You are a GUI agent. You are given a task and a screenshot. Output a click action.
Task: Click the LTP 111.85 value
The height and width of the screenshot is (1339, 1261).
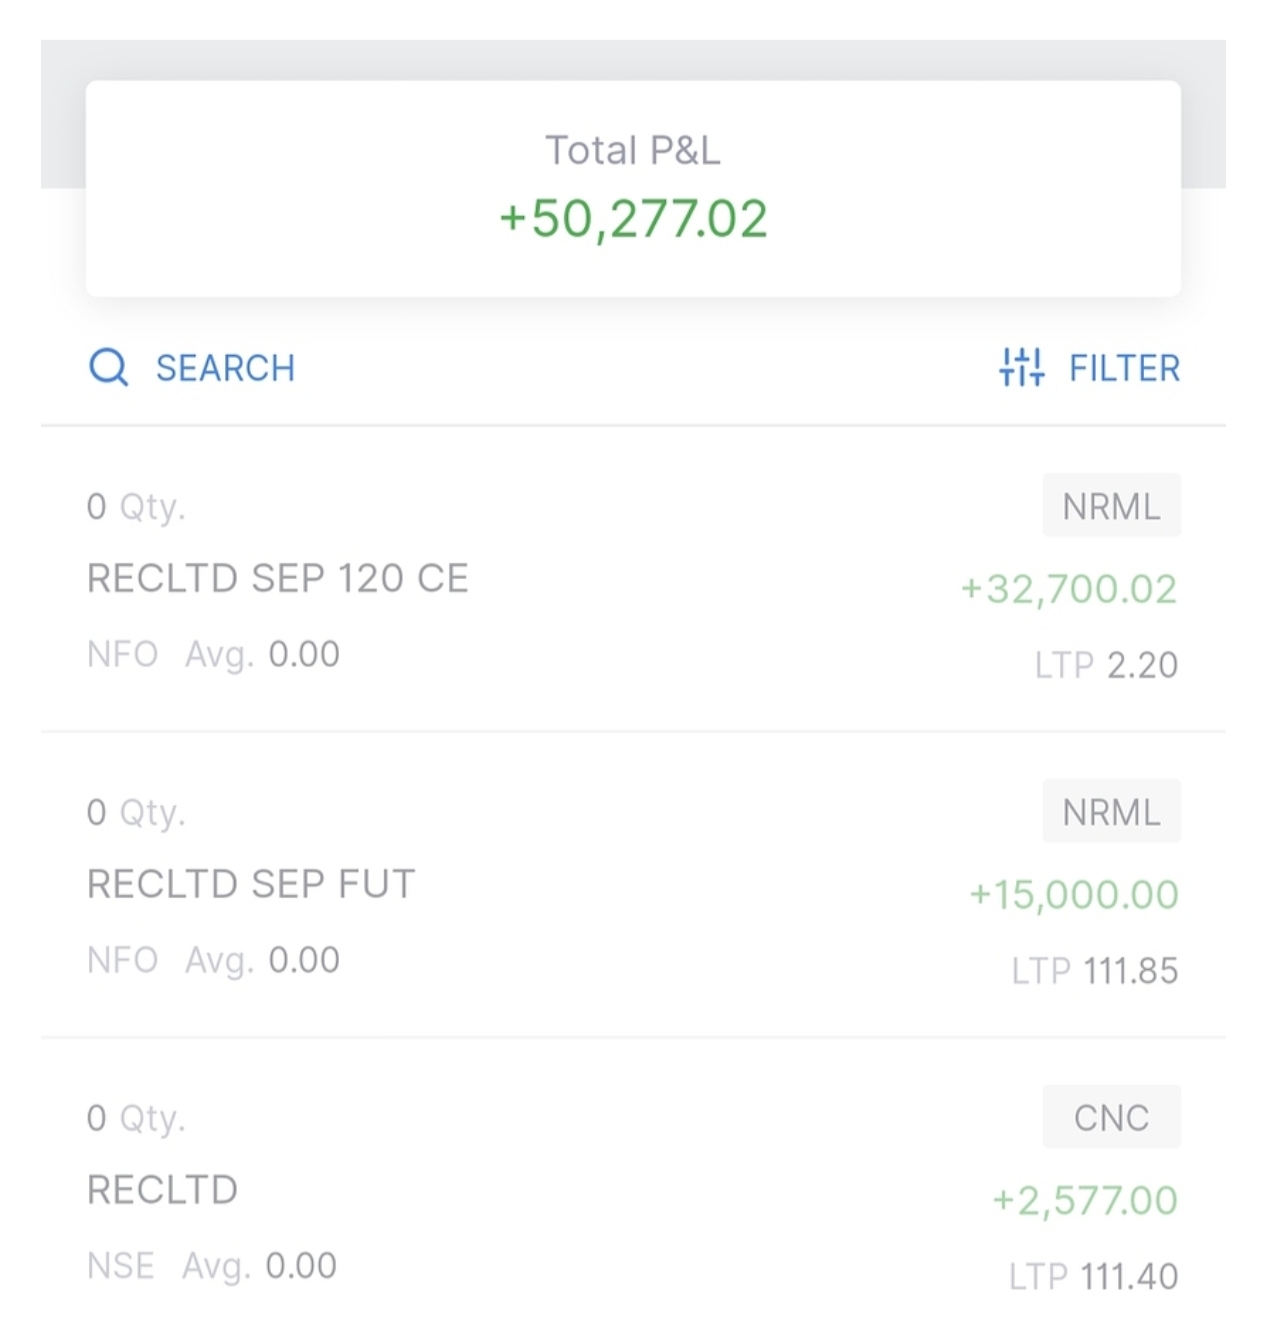1094,971
